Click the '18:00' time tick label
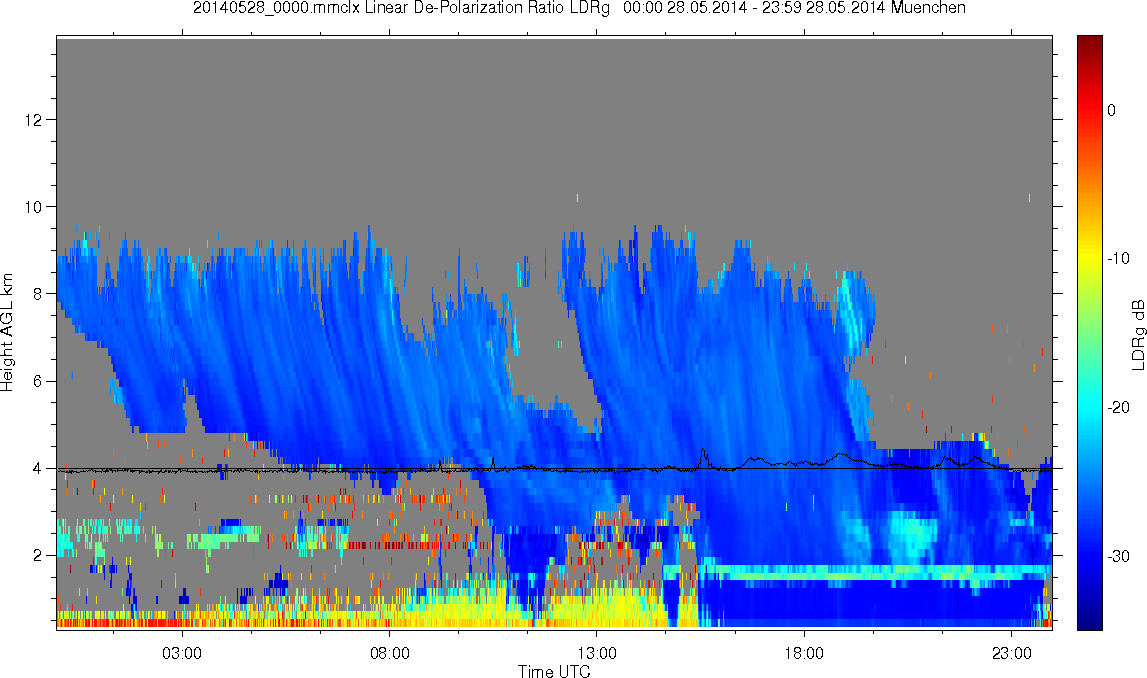The height and width of the screenshot is (678, 1147). pos(804,653)
